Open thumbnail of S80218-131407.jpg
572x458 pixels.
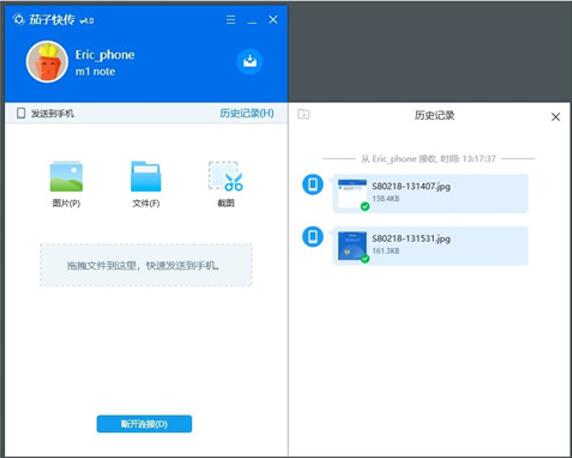pyautogui.click(x=352, y=193)
